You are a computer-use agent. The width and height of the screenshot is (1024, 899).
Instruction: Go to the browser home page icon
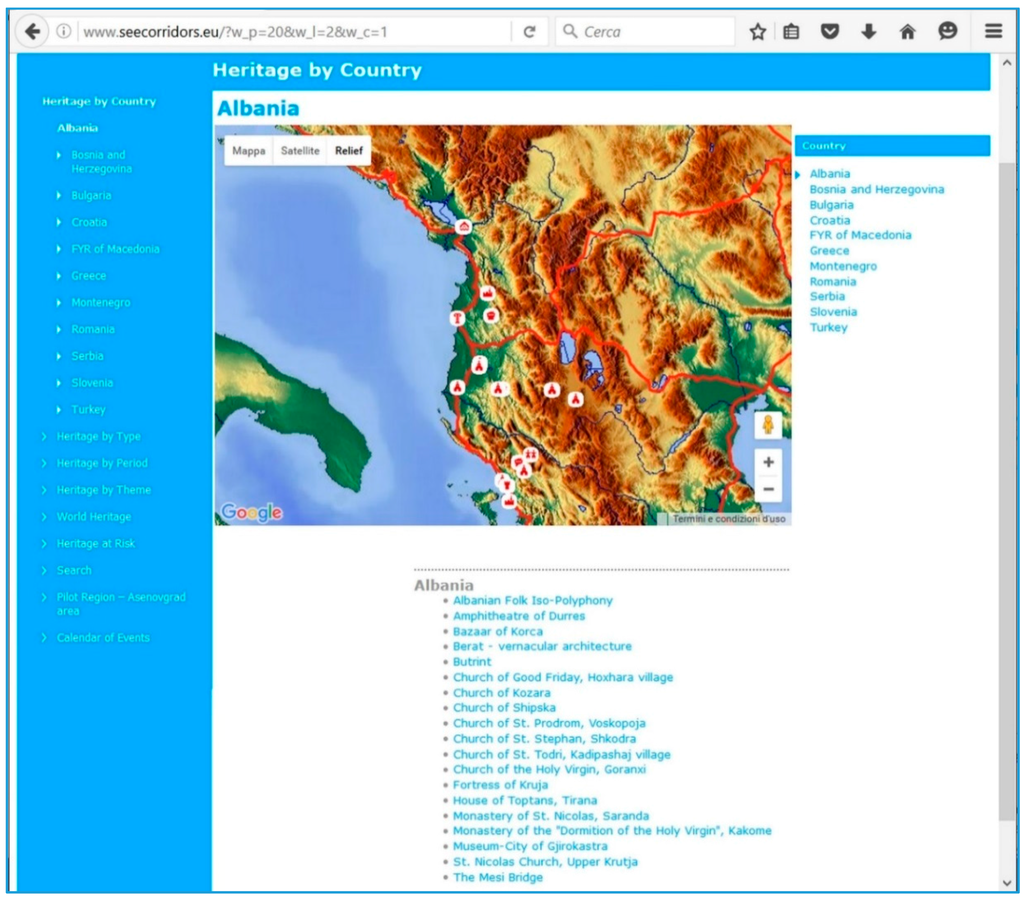pyautogui.click(x=908, y=32)
